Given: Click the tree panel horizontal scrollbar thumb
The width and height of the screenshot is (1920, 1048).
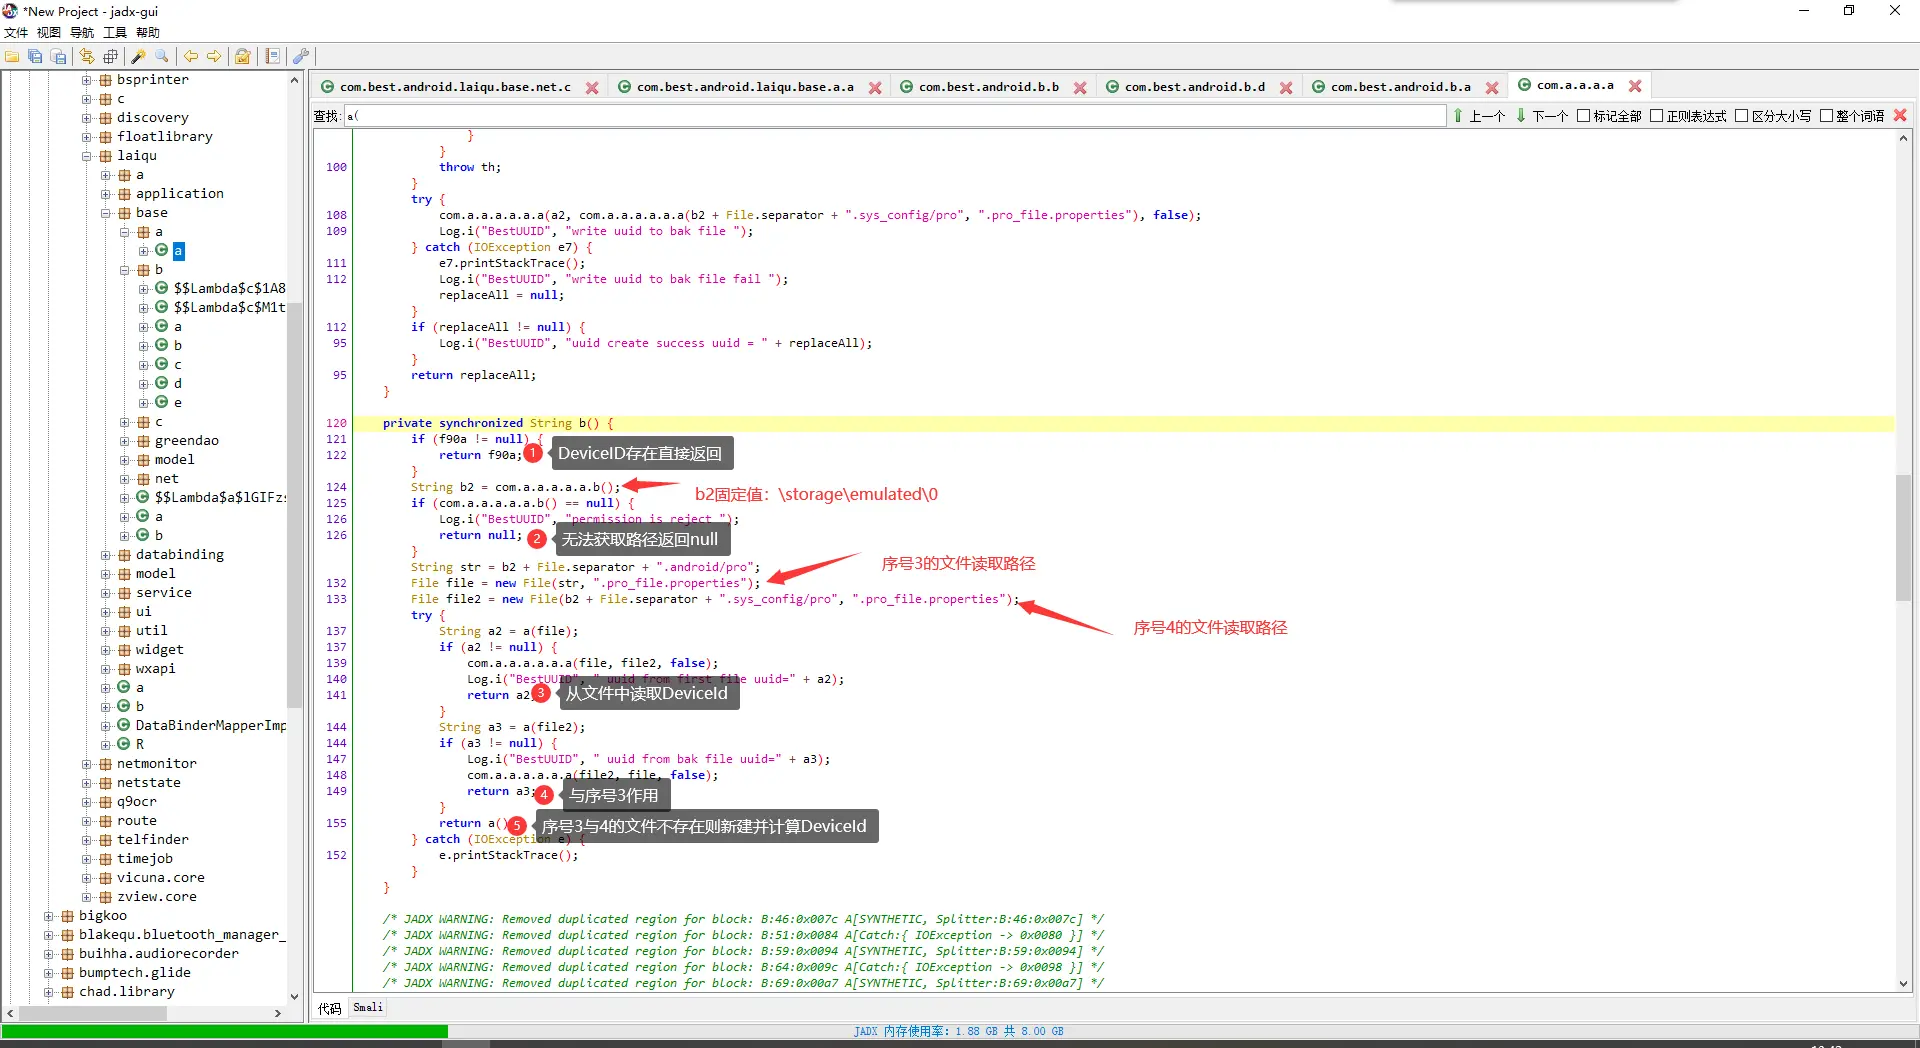Looking at the screenshot, I should point(92,1013).
